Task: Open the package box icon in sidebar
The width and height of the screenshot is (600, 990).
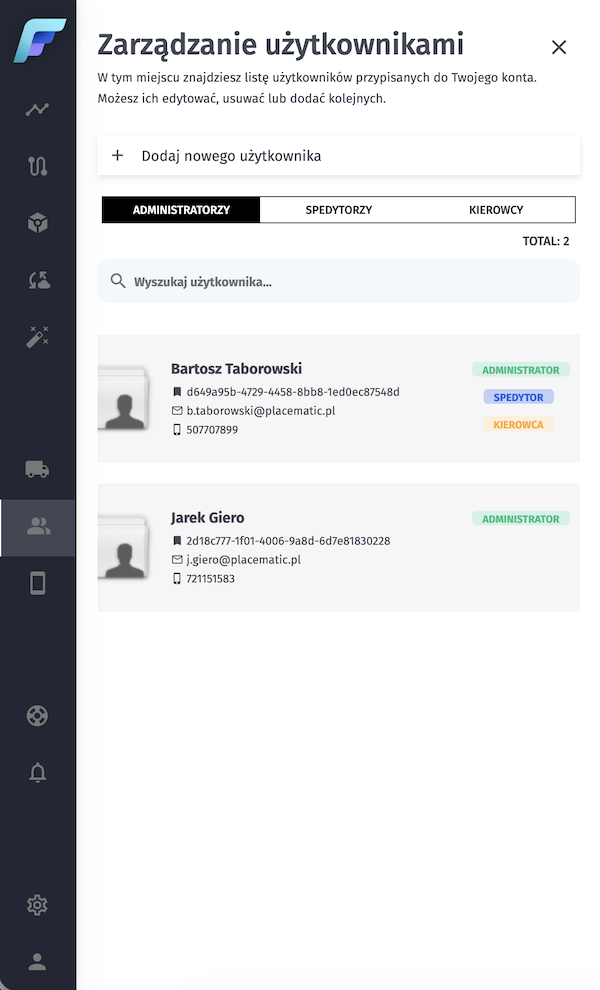Action: pos(38,223)
